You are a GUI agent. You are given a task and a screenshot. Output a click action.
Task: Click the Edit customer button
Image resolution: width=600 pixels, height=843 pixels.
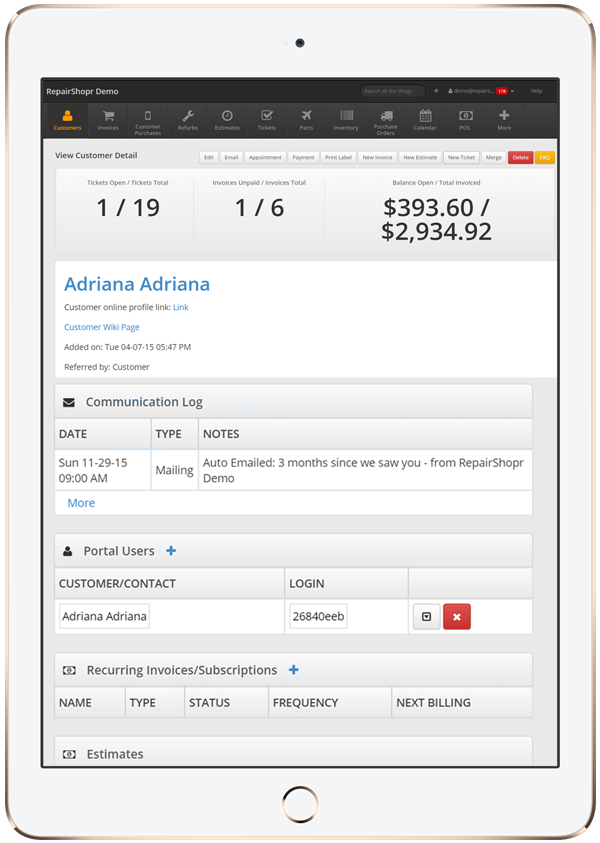tap(209, 158)
